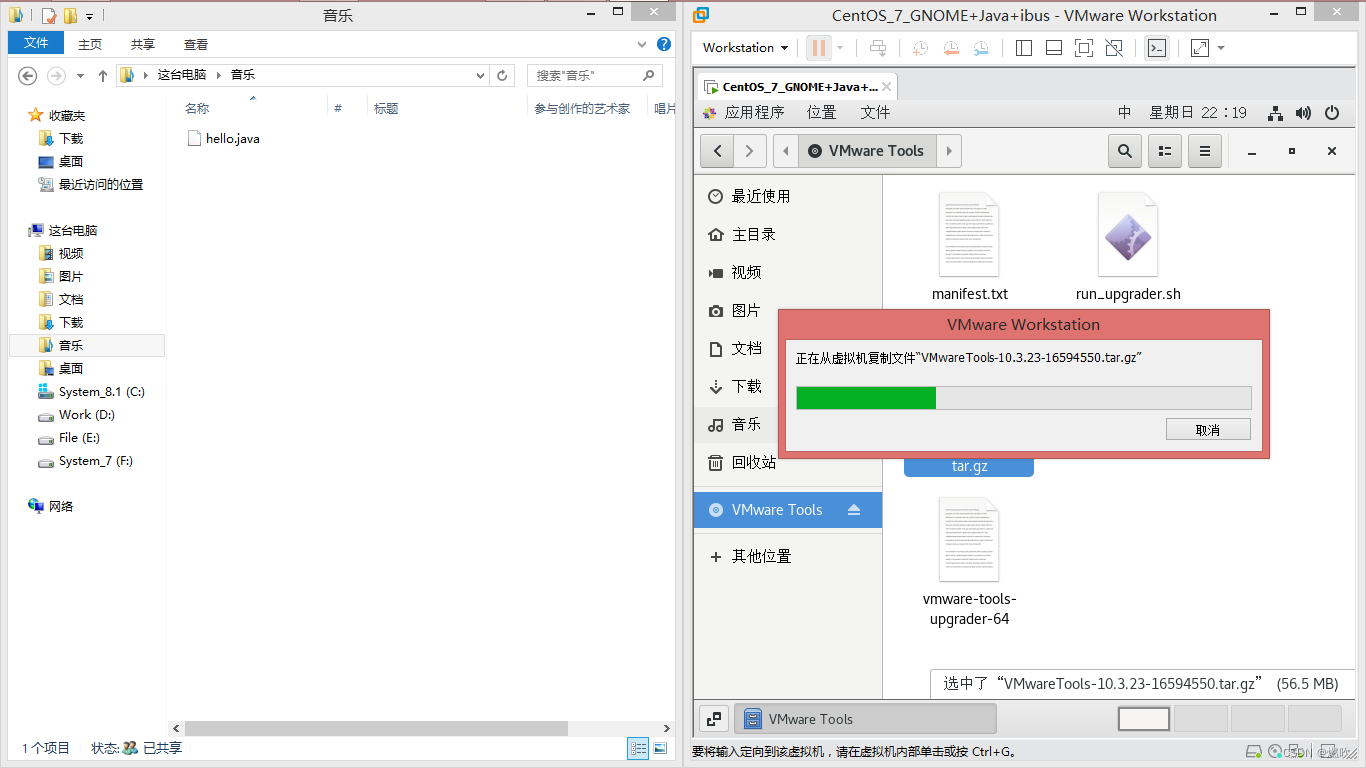
Task: Select 最近使用 in file manager sidebar
Action: [x=788, y=196]
